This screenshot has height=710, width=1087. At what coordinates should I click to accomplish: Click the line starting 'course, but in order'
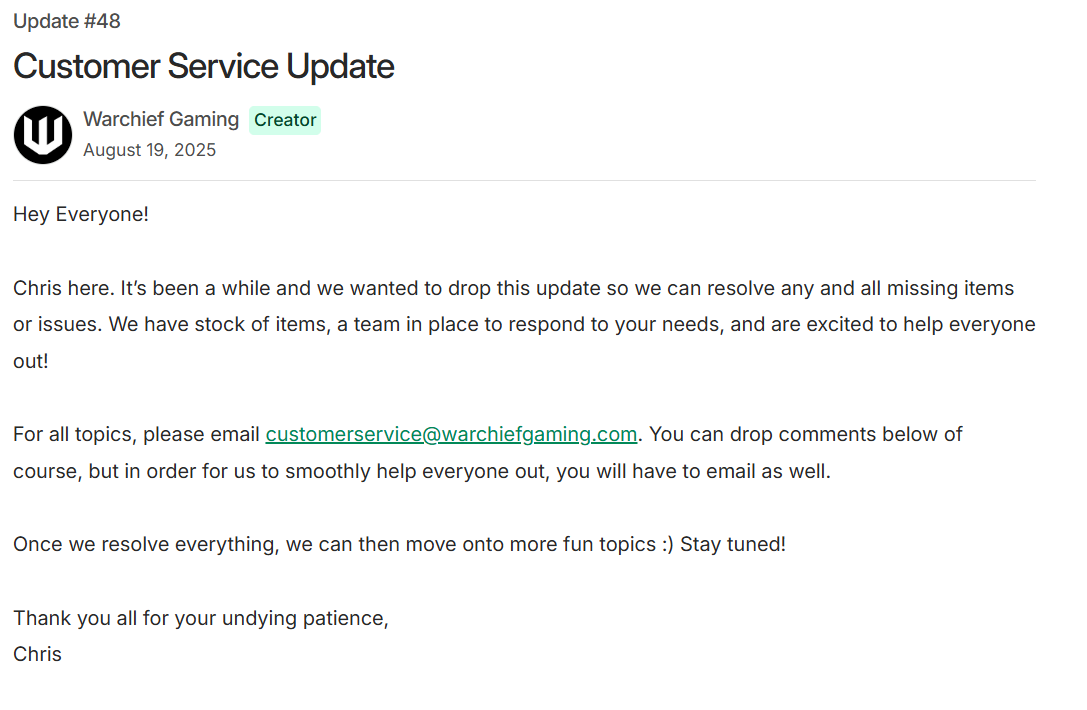point(421,470)
